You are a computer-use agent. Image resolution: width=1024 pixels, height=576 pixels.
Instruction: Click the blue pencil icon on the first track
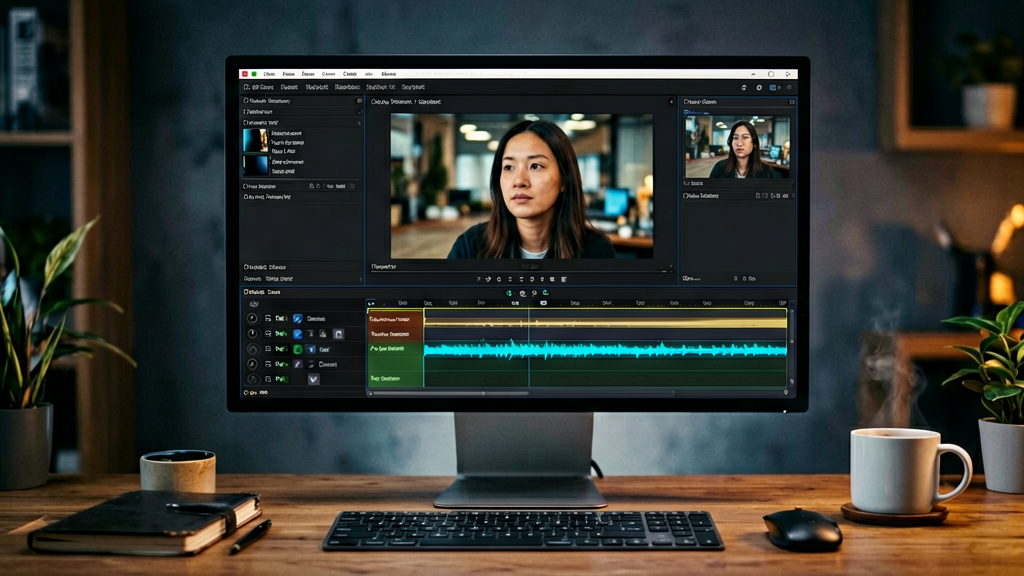(298, 319)
